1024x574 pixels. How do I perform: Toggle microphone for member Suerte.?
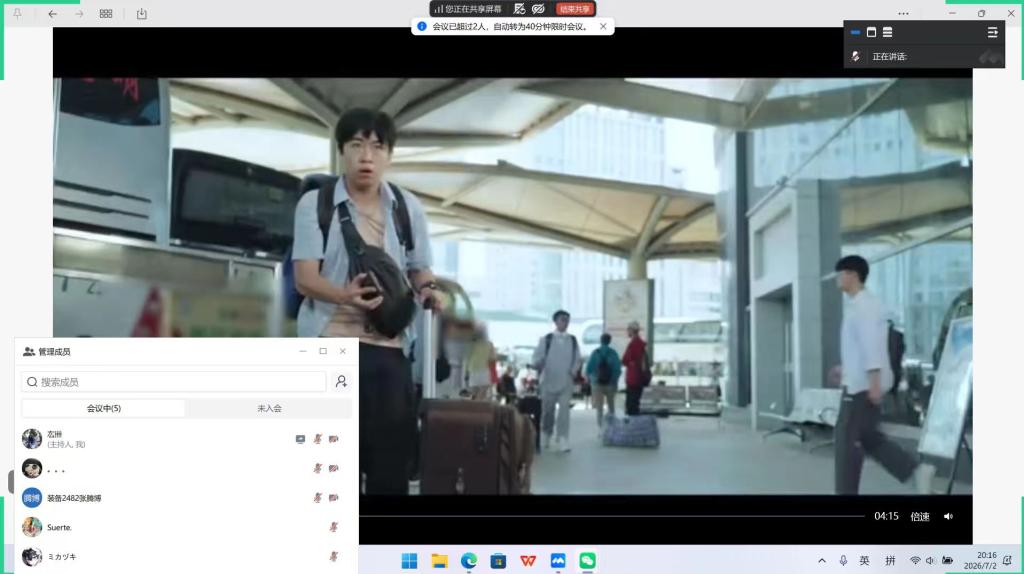(334, 527)
